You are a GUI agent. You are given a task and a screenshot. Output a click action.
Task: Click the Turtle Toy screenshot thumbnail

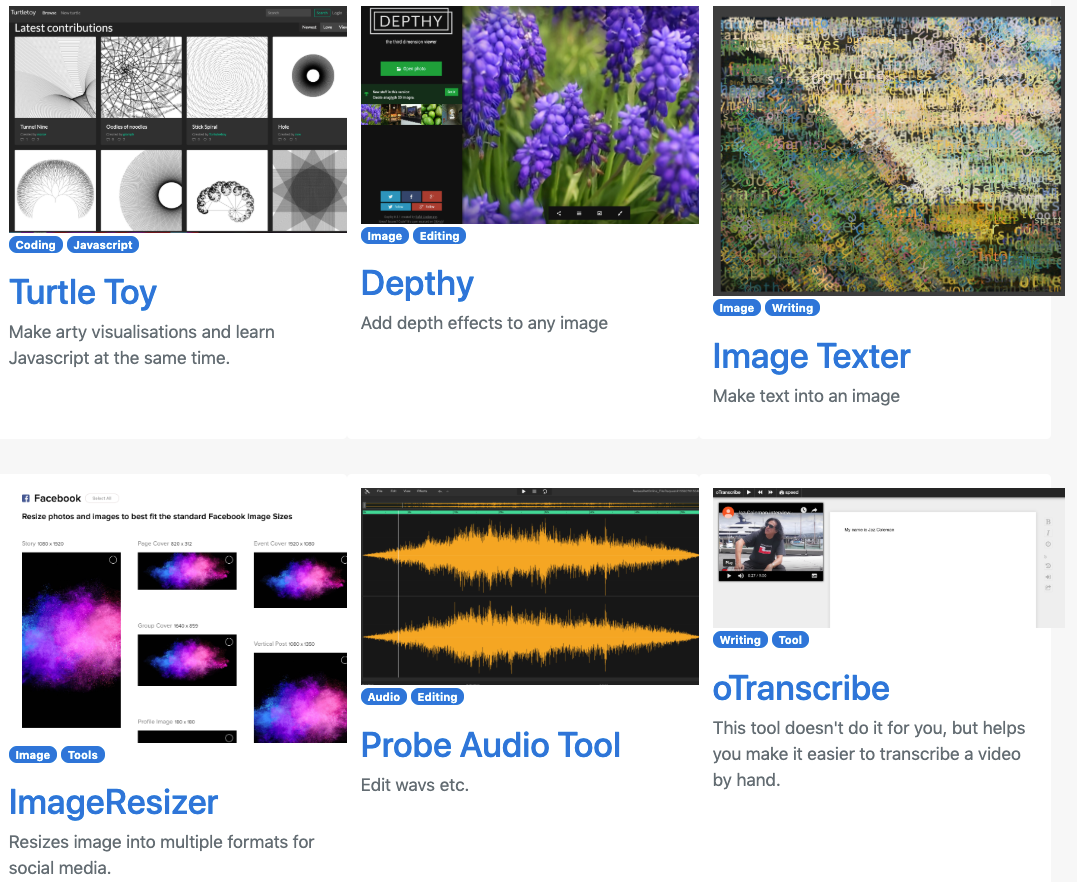tap(178, 120)
